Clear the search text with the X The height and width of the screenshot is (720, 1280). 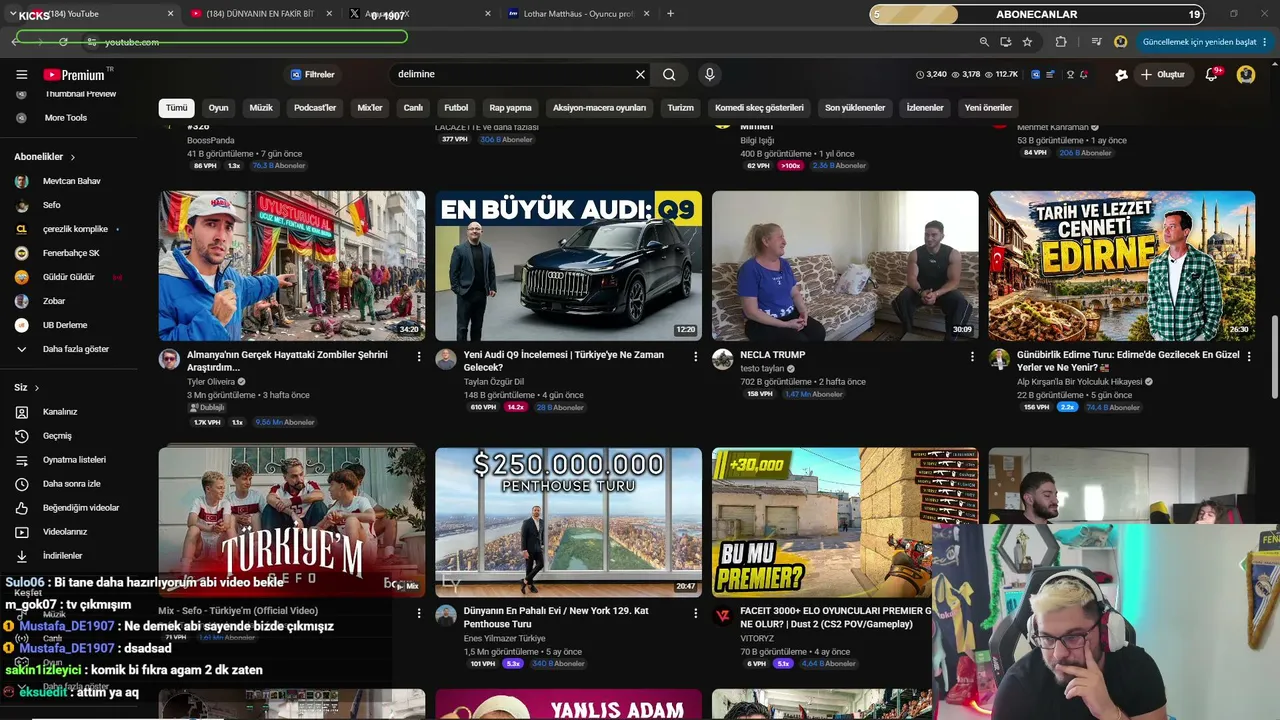coord(640,74)
